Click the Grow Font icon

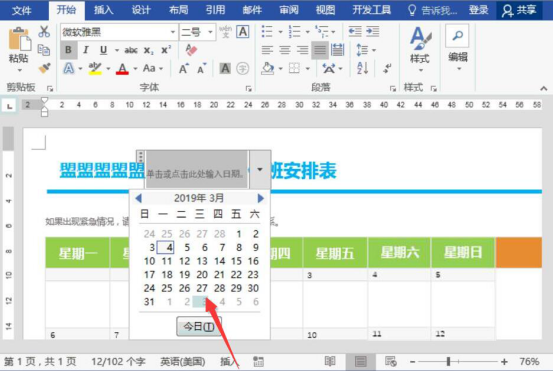point(184,68)
